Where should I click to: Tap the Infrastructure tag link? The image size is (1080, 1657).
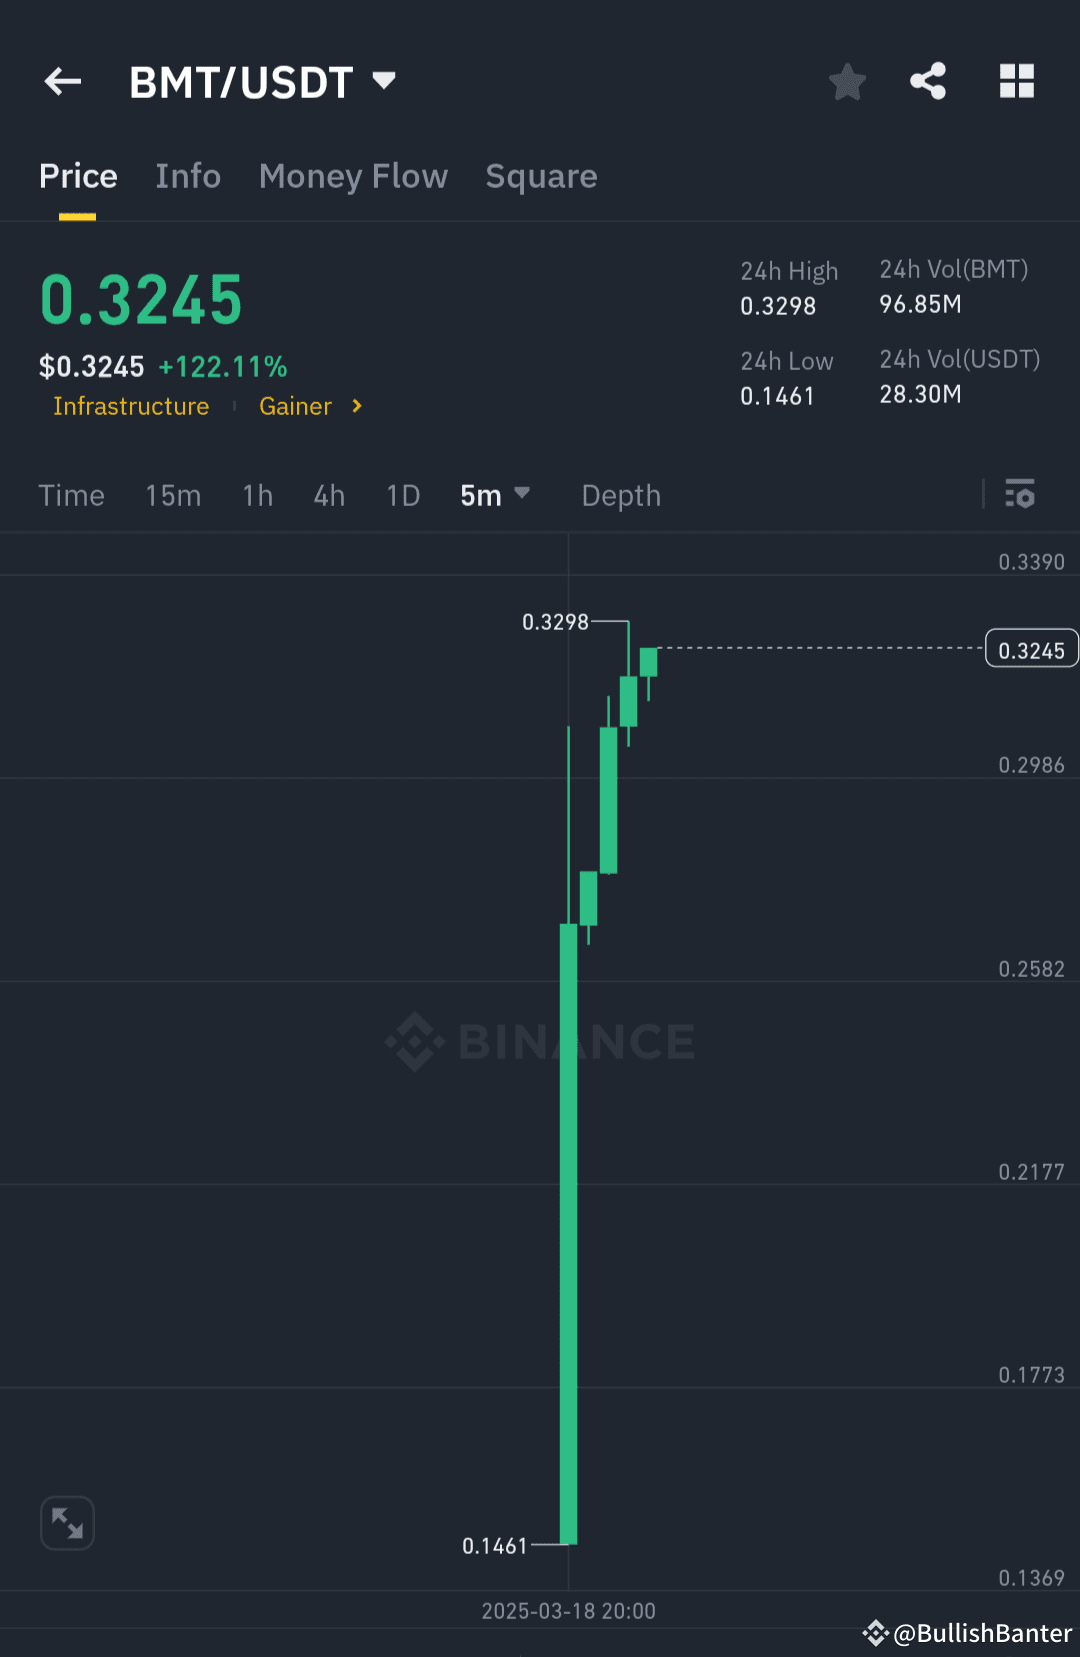[131, 406]
